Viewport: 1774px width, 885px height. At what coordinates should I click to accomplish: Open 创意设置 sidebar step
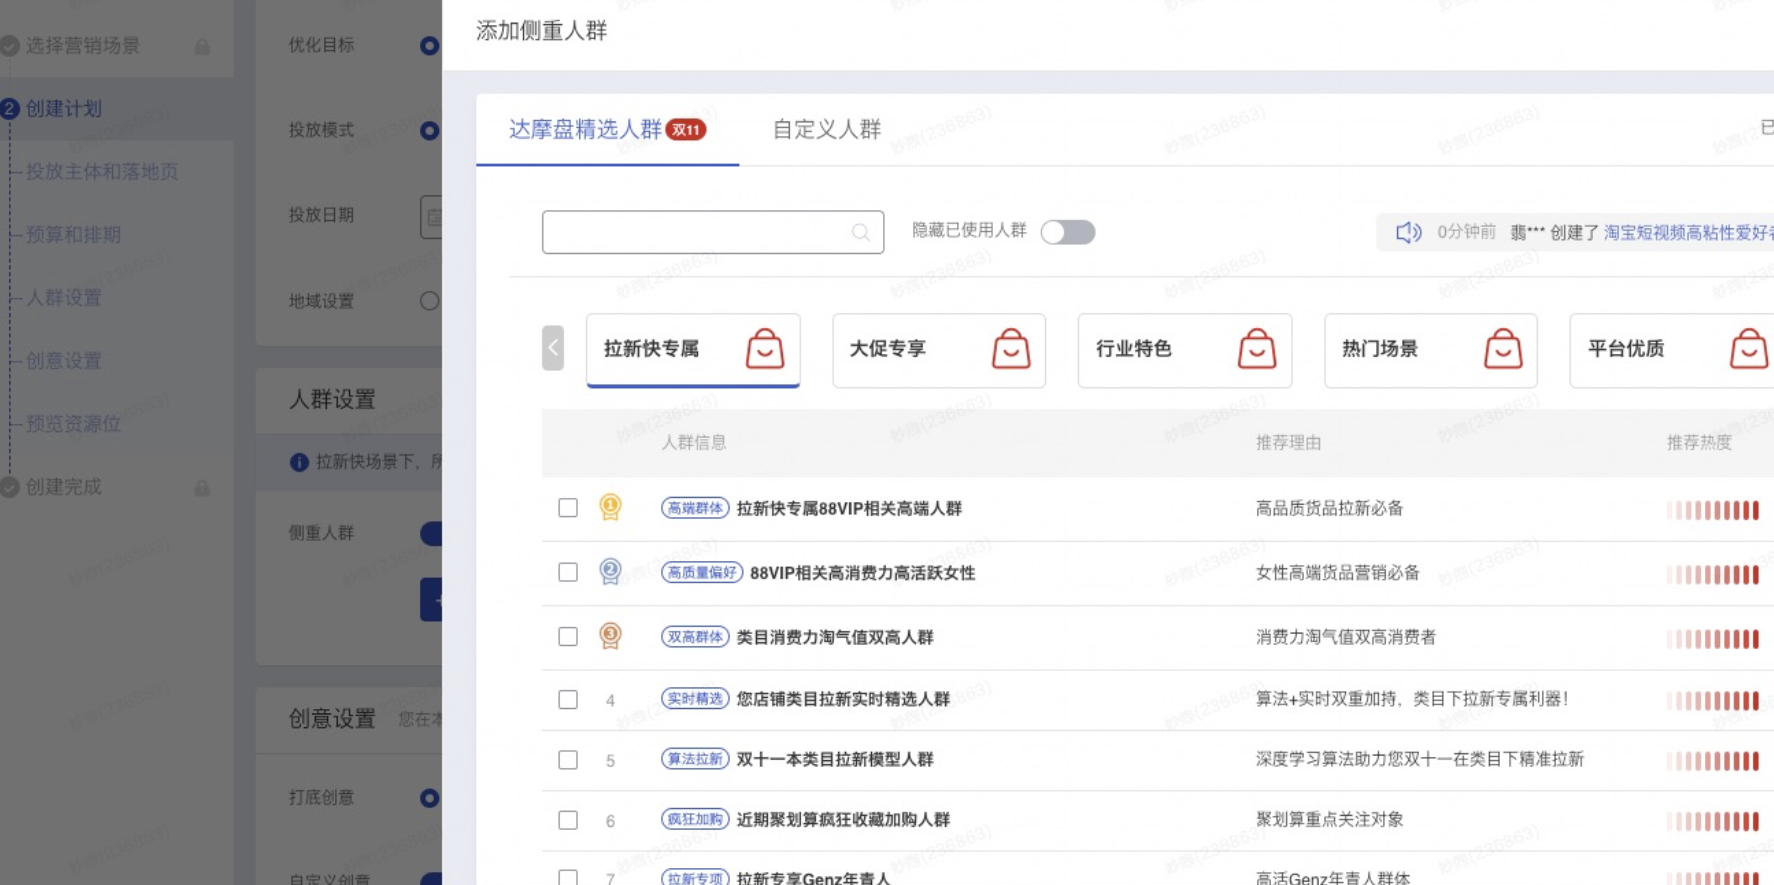tap(64, 360)
